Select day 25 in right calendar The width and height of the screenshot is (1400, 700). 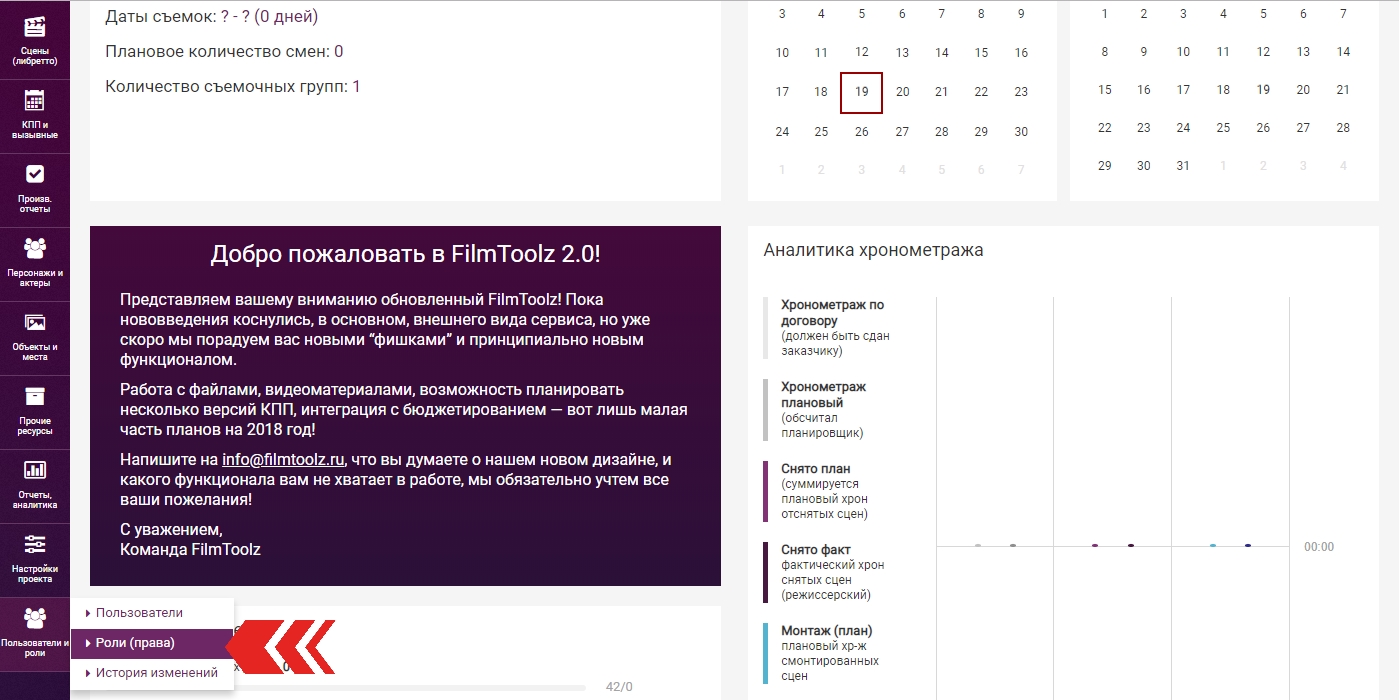tap(1223, 128)
